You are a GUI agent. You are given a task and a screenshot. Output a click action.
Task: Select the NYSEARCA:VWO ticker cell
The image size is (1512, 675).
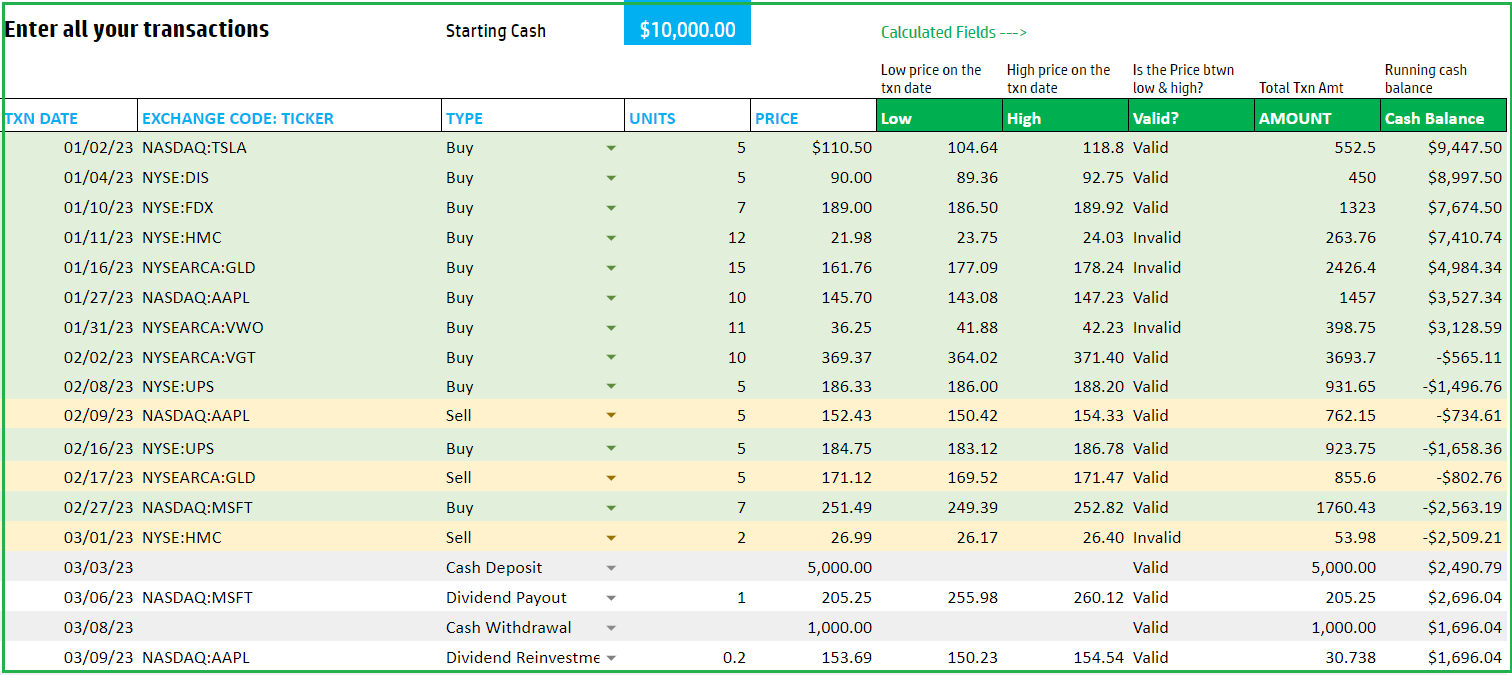point(289,328)
